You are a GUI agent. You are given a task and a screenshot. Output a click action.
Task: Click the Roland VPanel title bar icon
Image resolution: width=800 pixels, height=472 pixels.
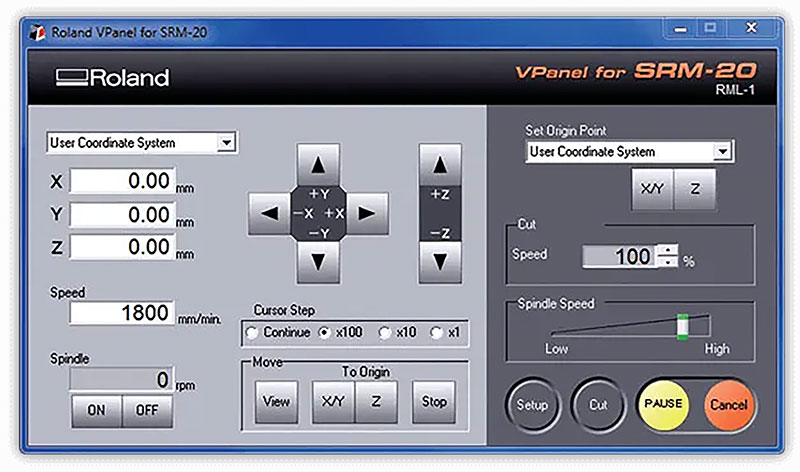37,32
